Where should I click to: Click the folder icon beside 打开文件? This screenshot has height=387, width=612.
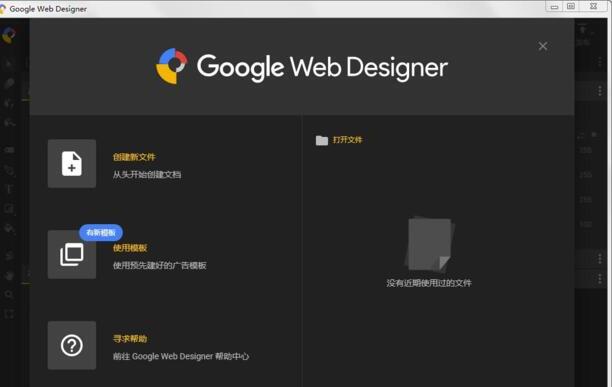[322, 140]
